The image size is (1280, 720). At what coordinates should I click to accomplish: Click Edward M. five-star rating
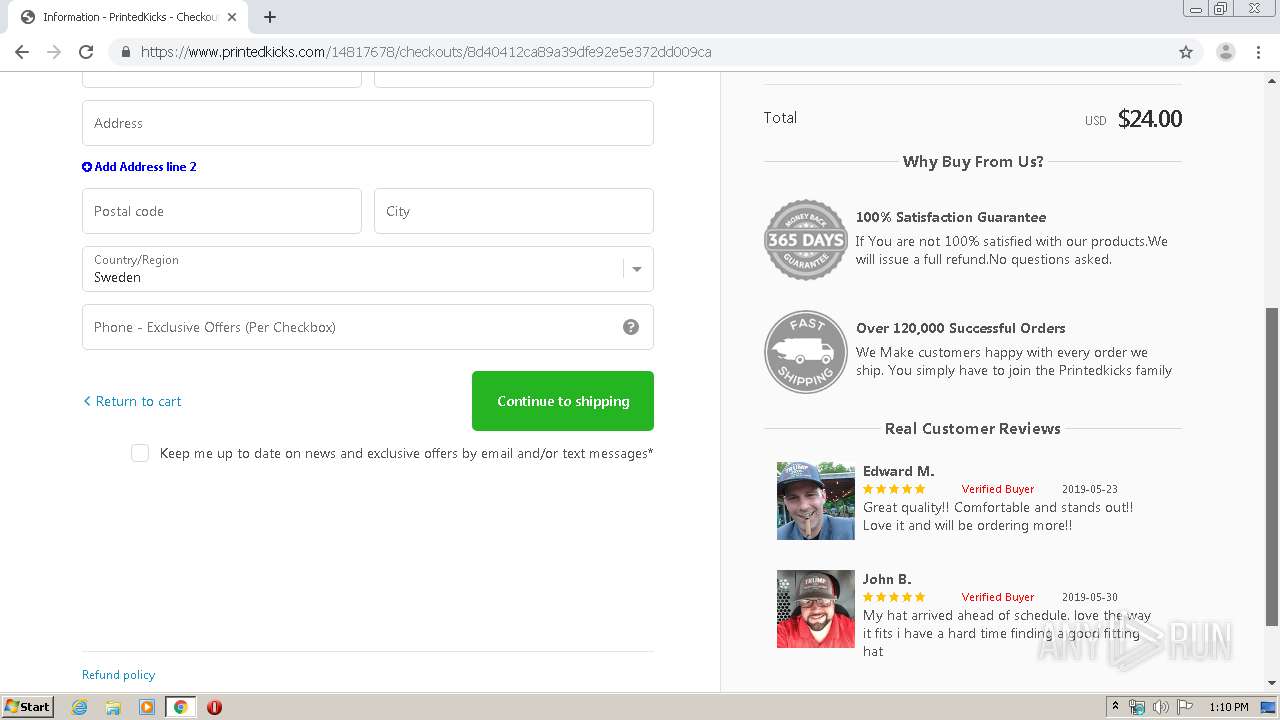(x=894, y=489)
